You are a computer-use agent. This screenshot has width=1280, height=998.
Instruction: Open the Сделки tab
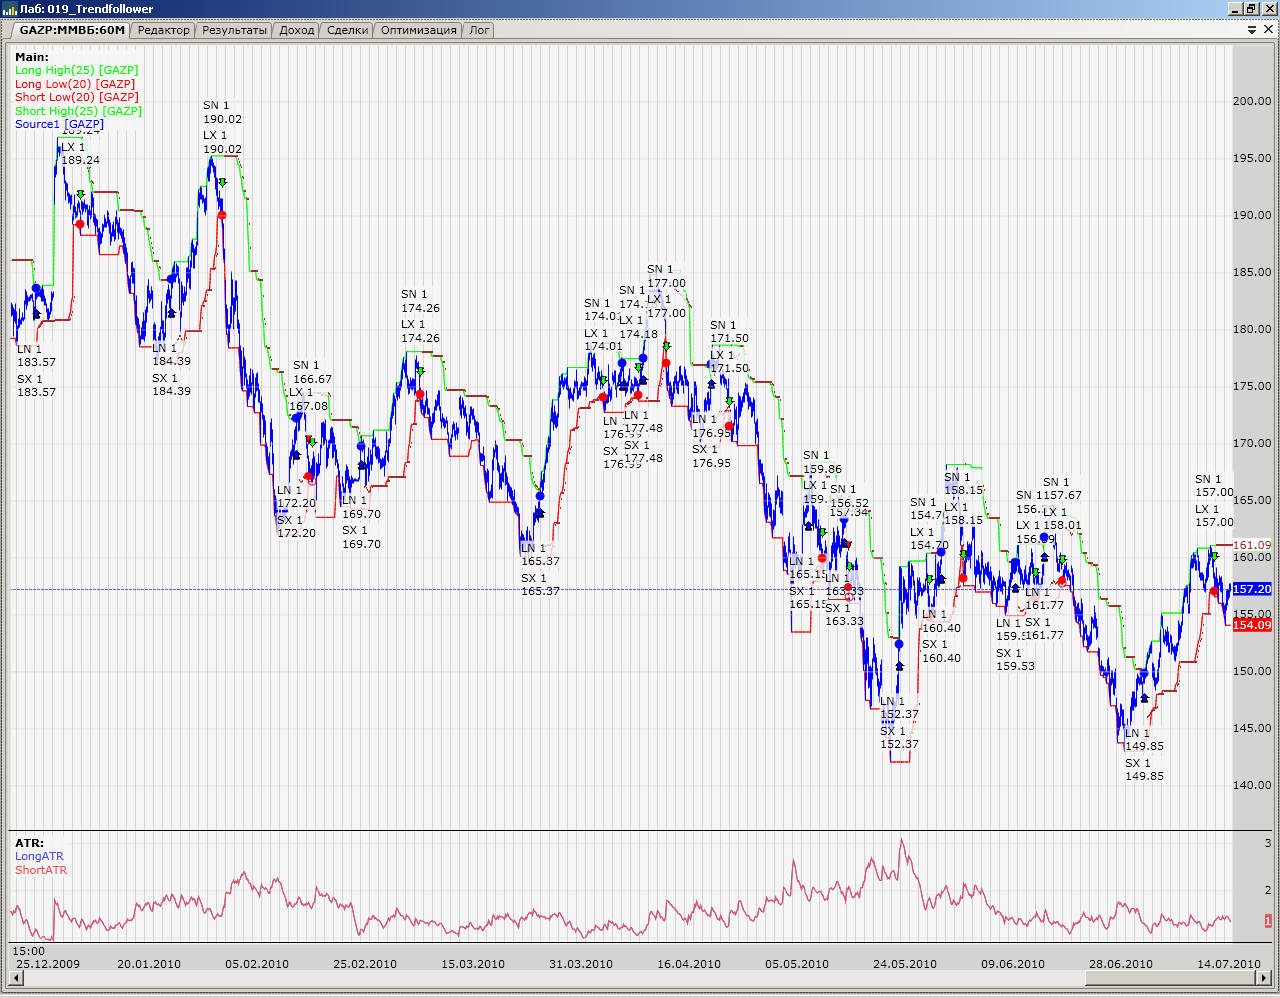(x=348, y=30)
